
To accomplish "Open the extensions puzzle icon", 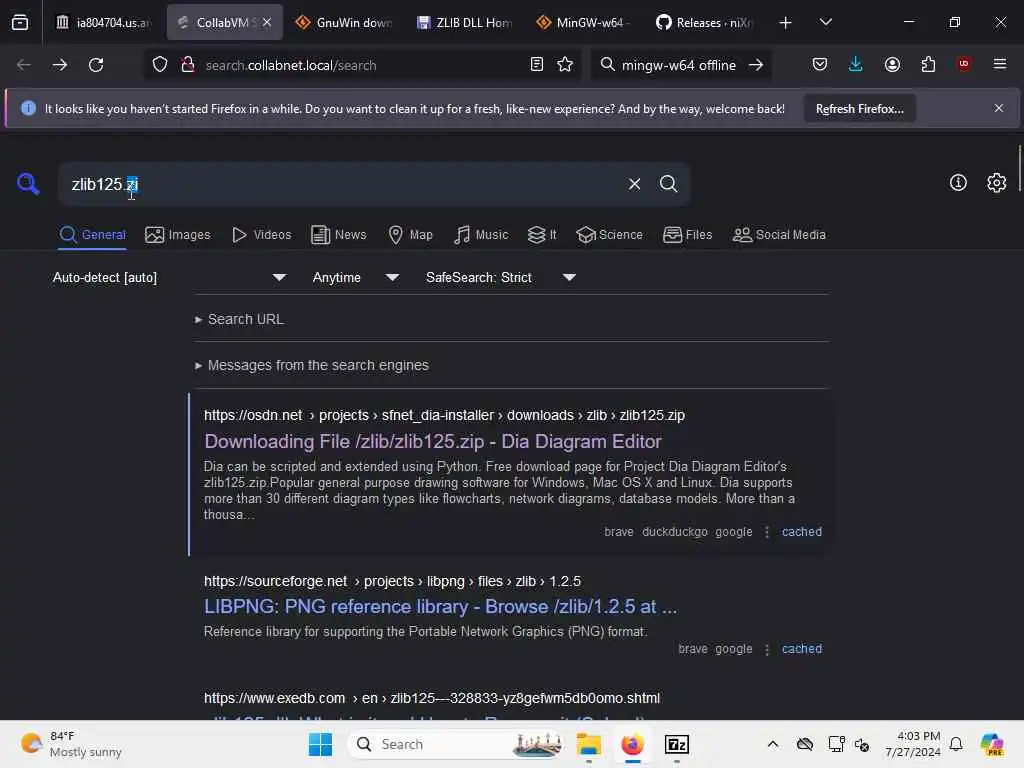I will [928, 65].
